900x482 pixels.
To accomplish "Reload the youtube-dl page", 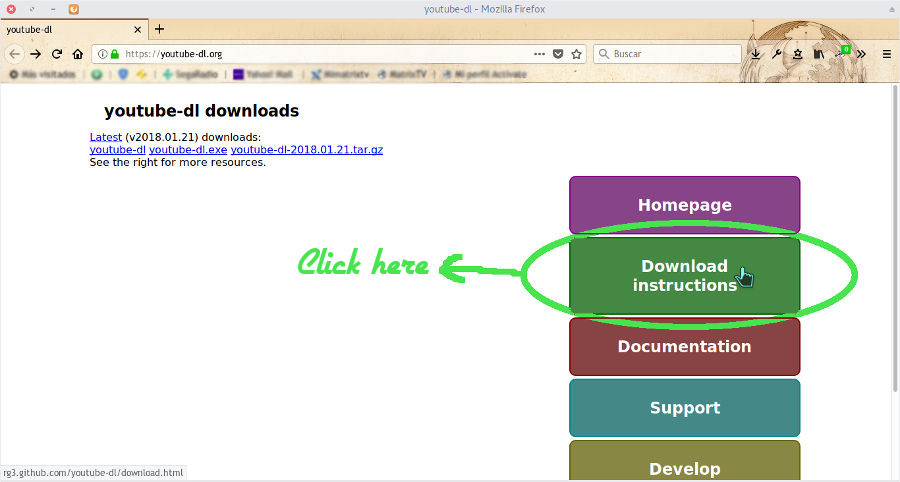I will pos(56,54).
